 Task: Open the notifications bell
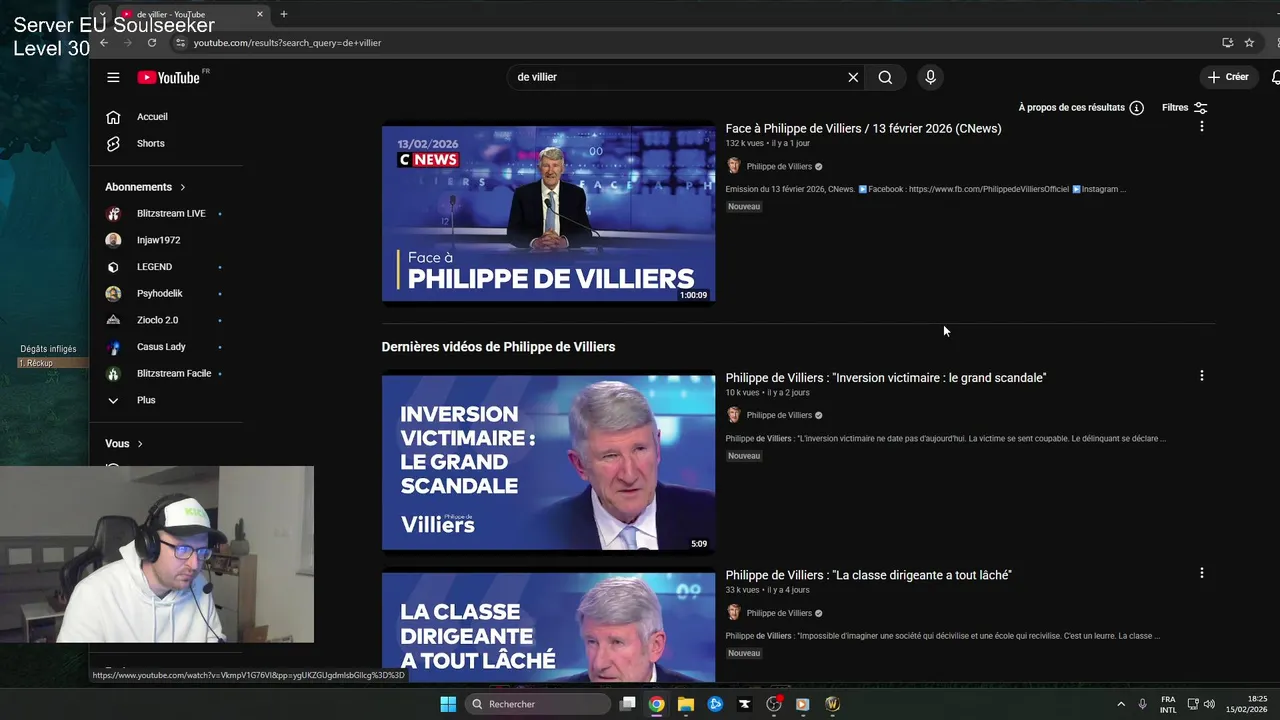point(1275,77)
